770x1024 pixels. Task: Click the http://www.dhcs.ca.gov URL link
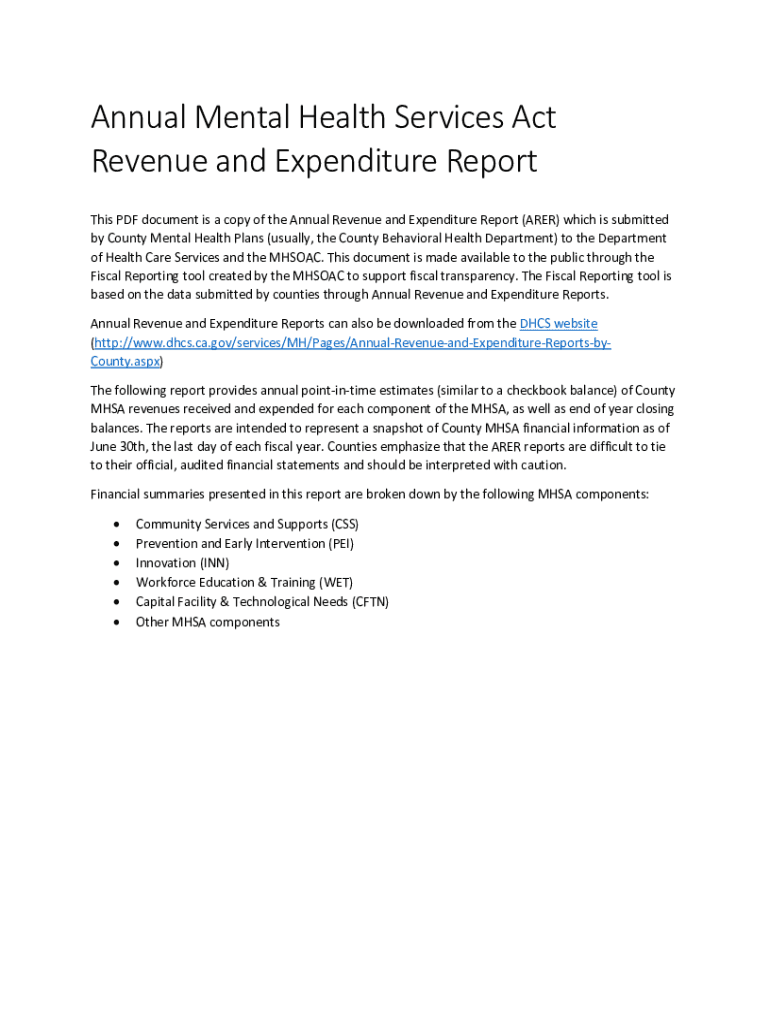point(350,343)
